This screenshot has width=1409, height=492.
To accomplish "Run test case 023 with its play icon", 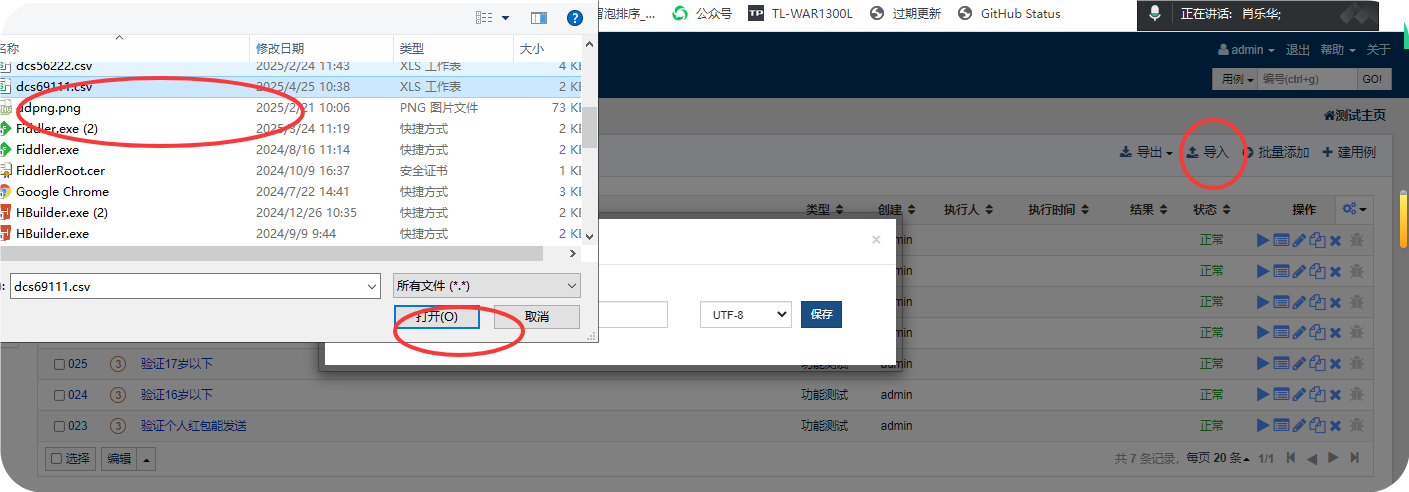I will pyautogui.click(x=1262, y=426).
